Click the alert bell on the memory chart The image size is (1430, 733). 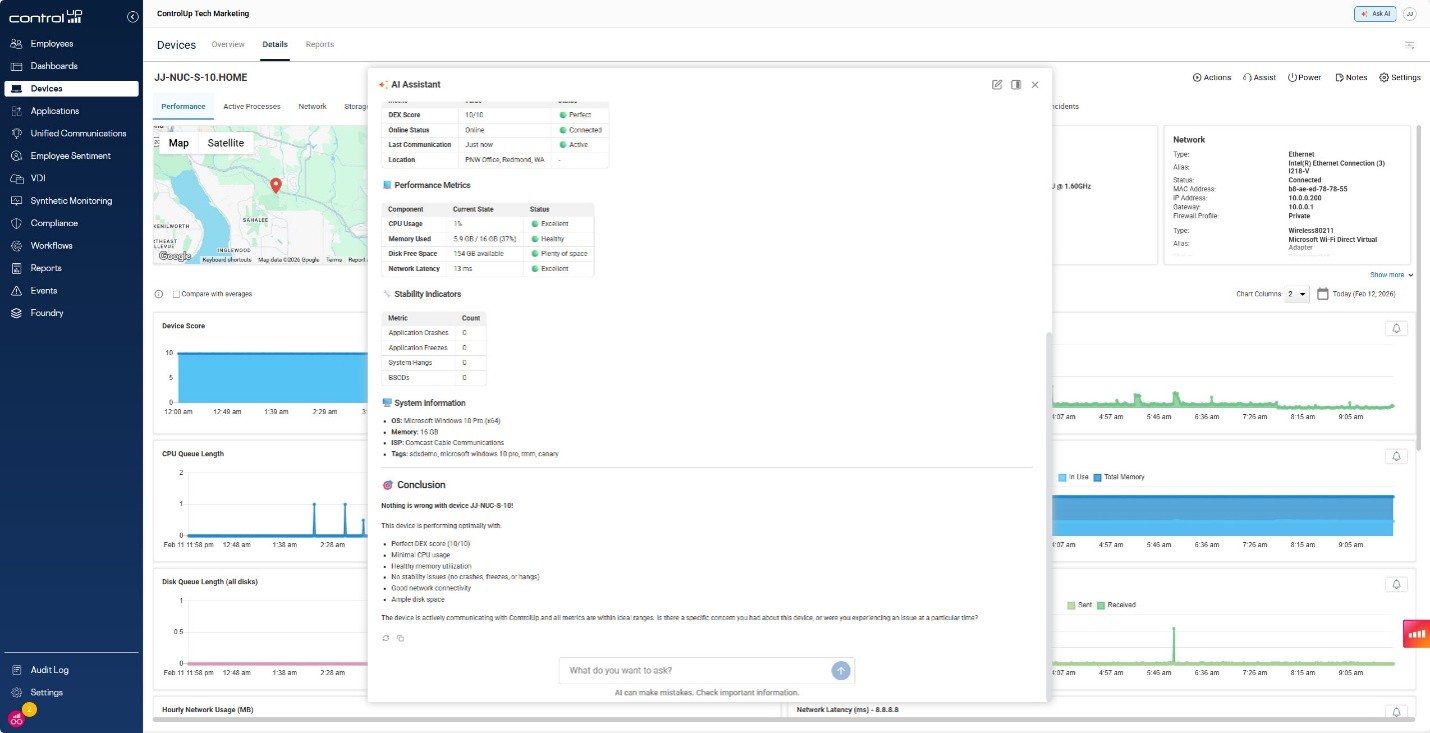pos(1398,456)
